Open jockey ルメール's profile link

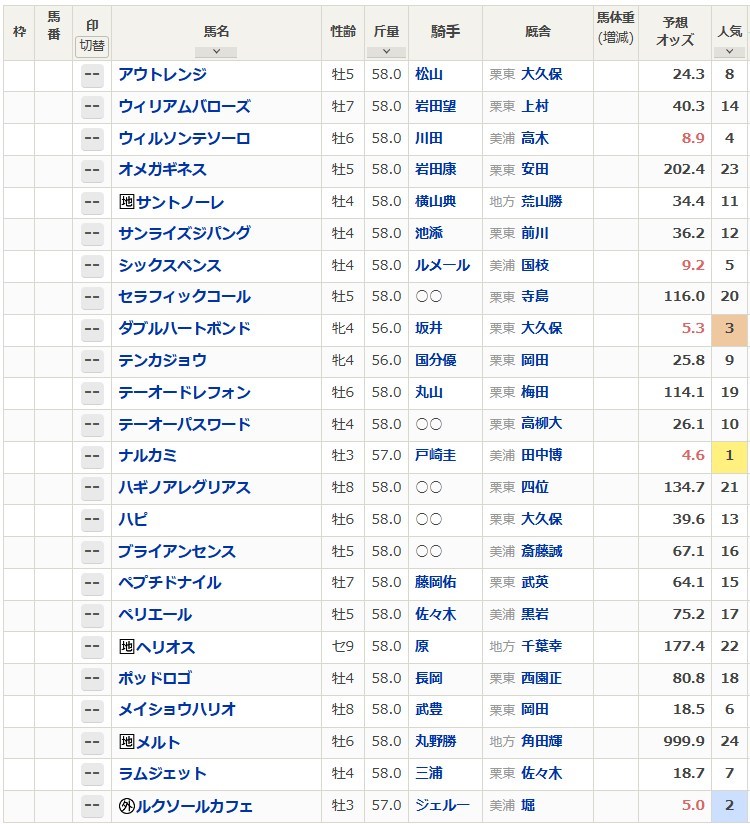tap(437, 265)
